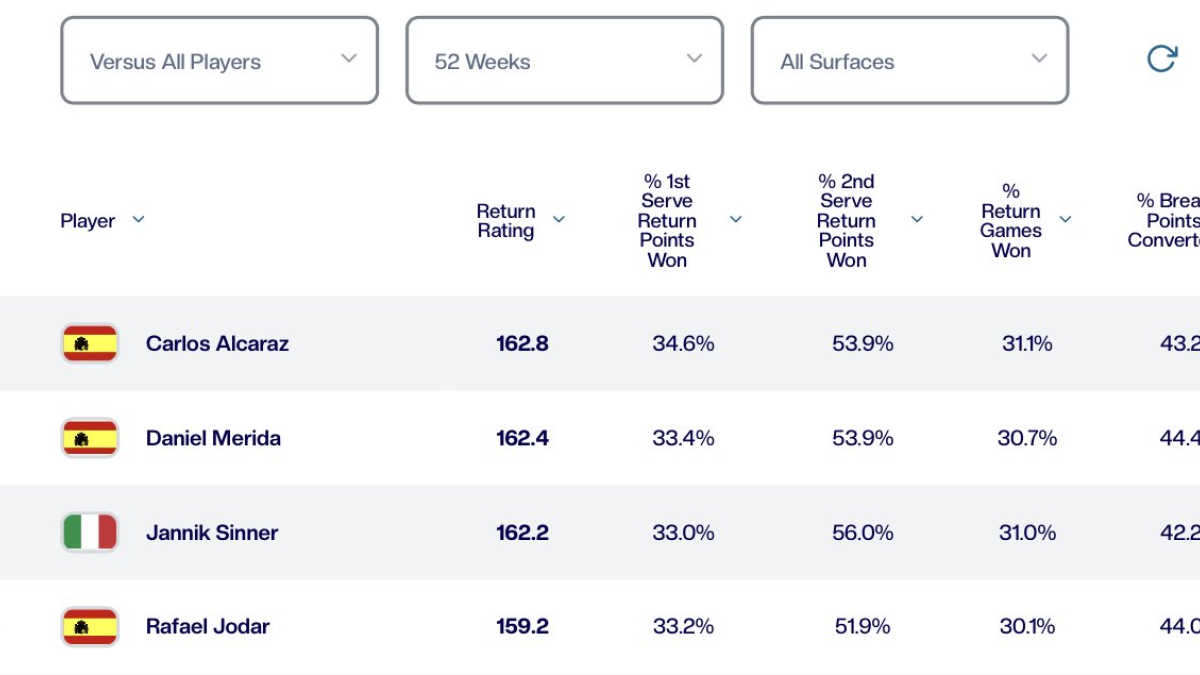Open Carlos Alcaraz player link
This screenshot has width=1200, height=675.
click(217, 343)
